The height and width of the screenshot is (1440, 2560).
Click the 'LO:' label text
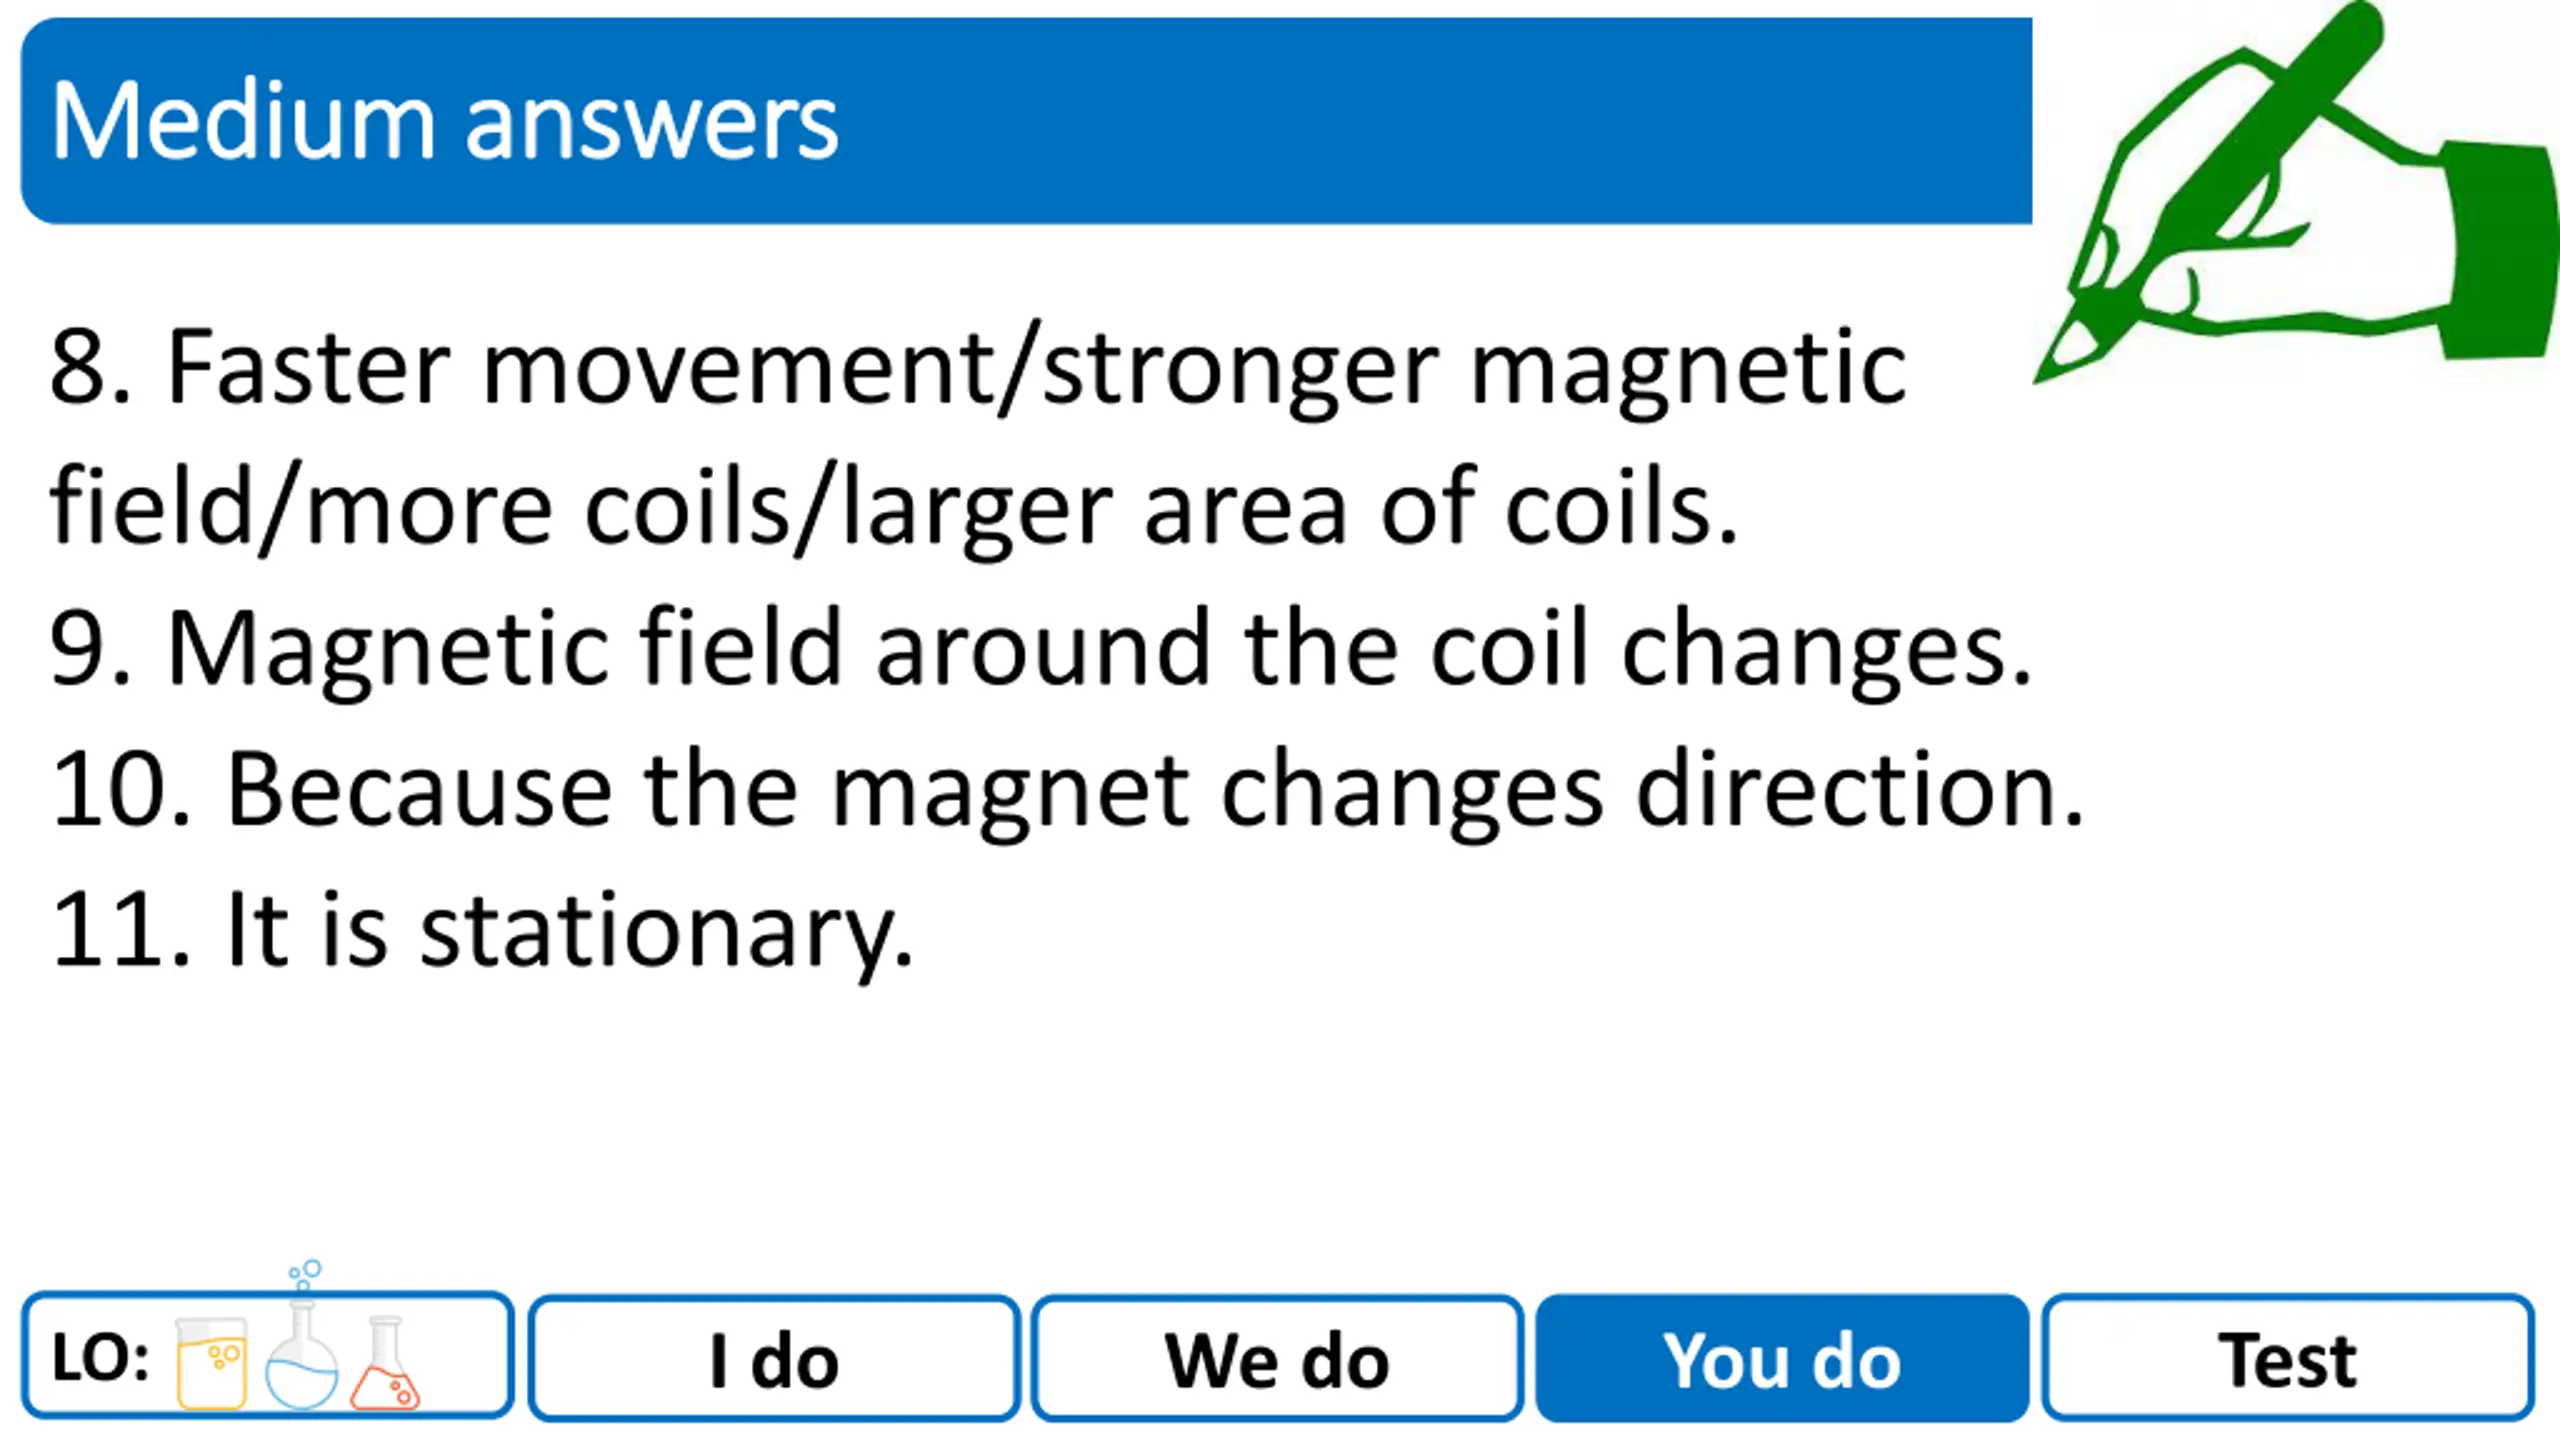[x=100, y=1358]
